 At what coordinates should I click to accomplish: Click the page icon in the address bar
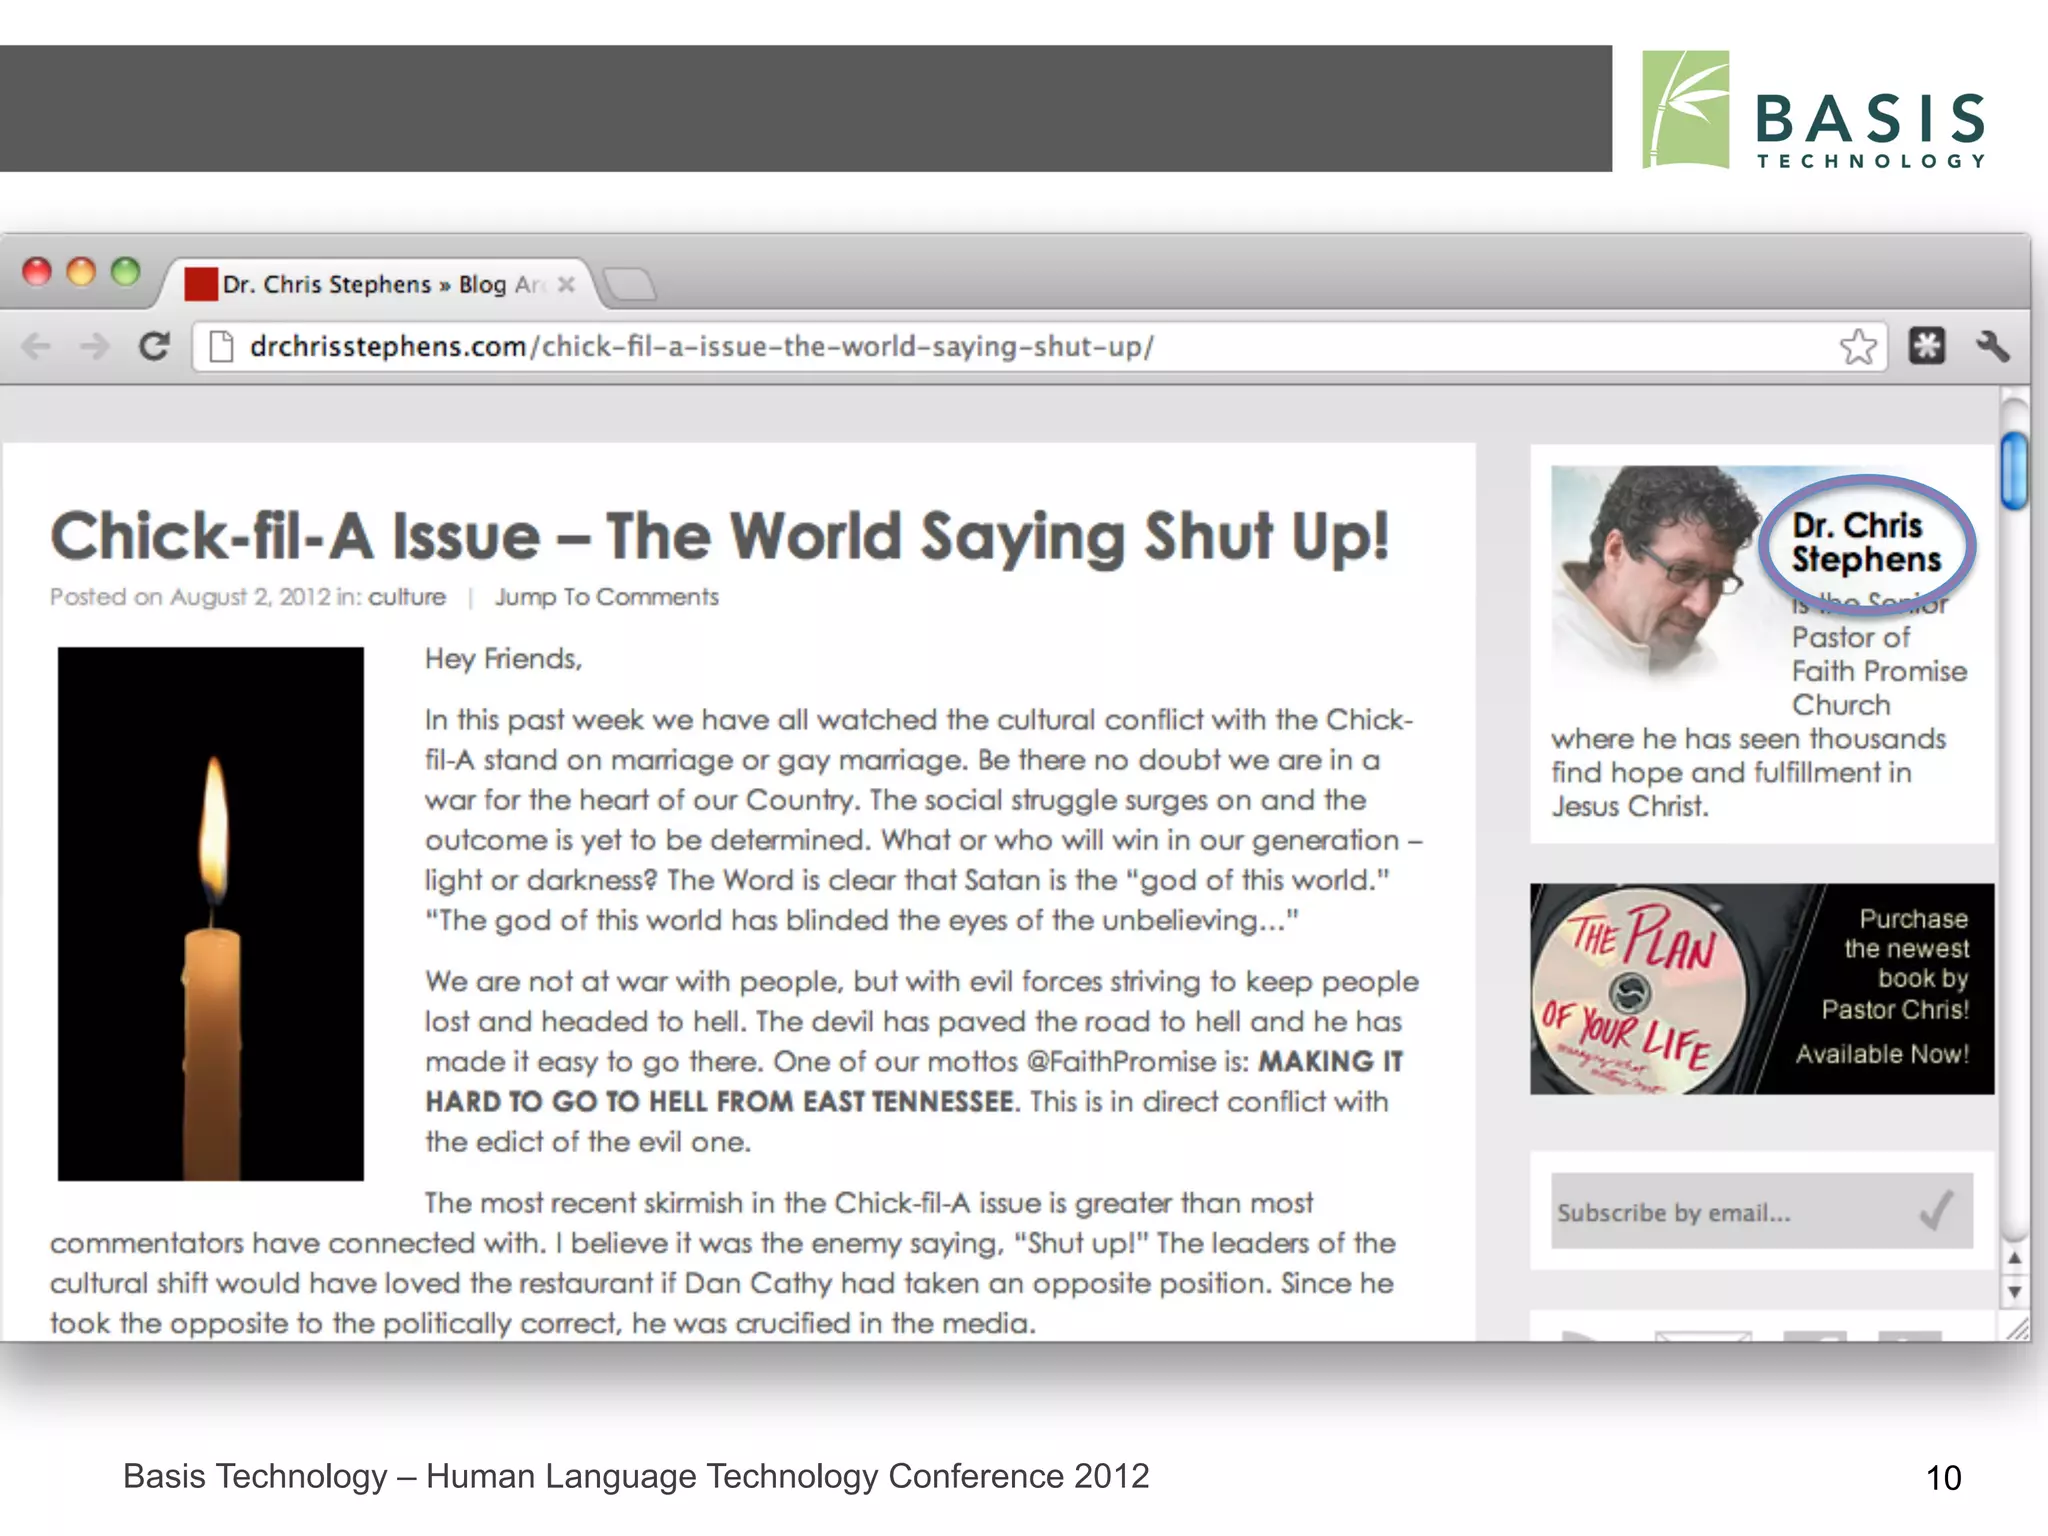click(x=221, y=347)
